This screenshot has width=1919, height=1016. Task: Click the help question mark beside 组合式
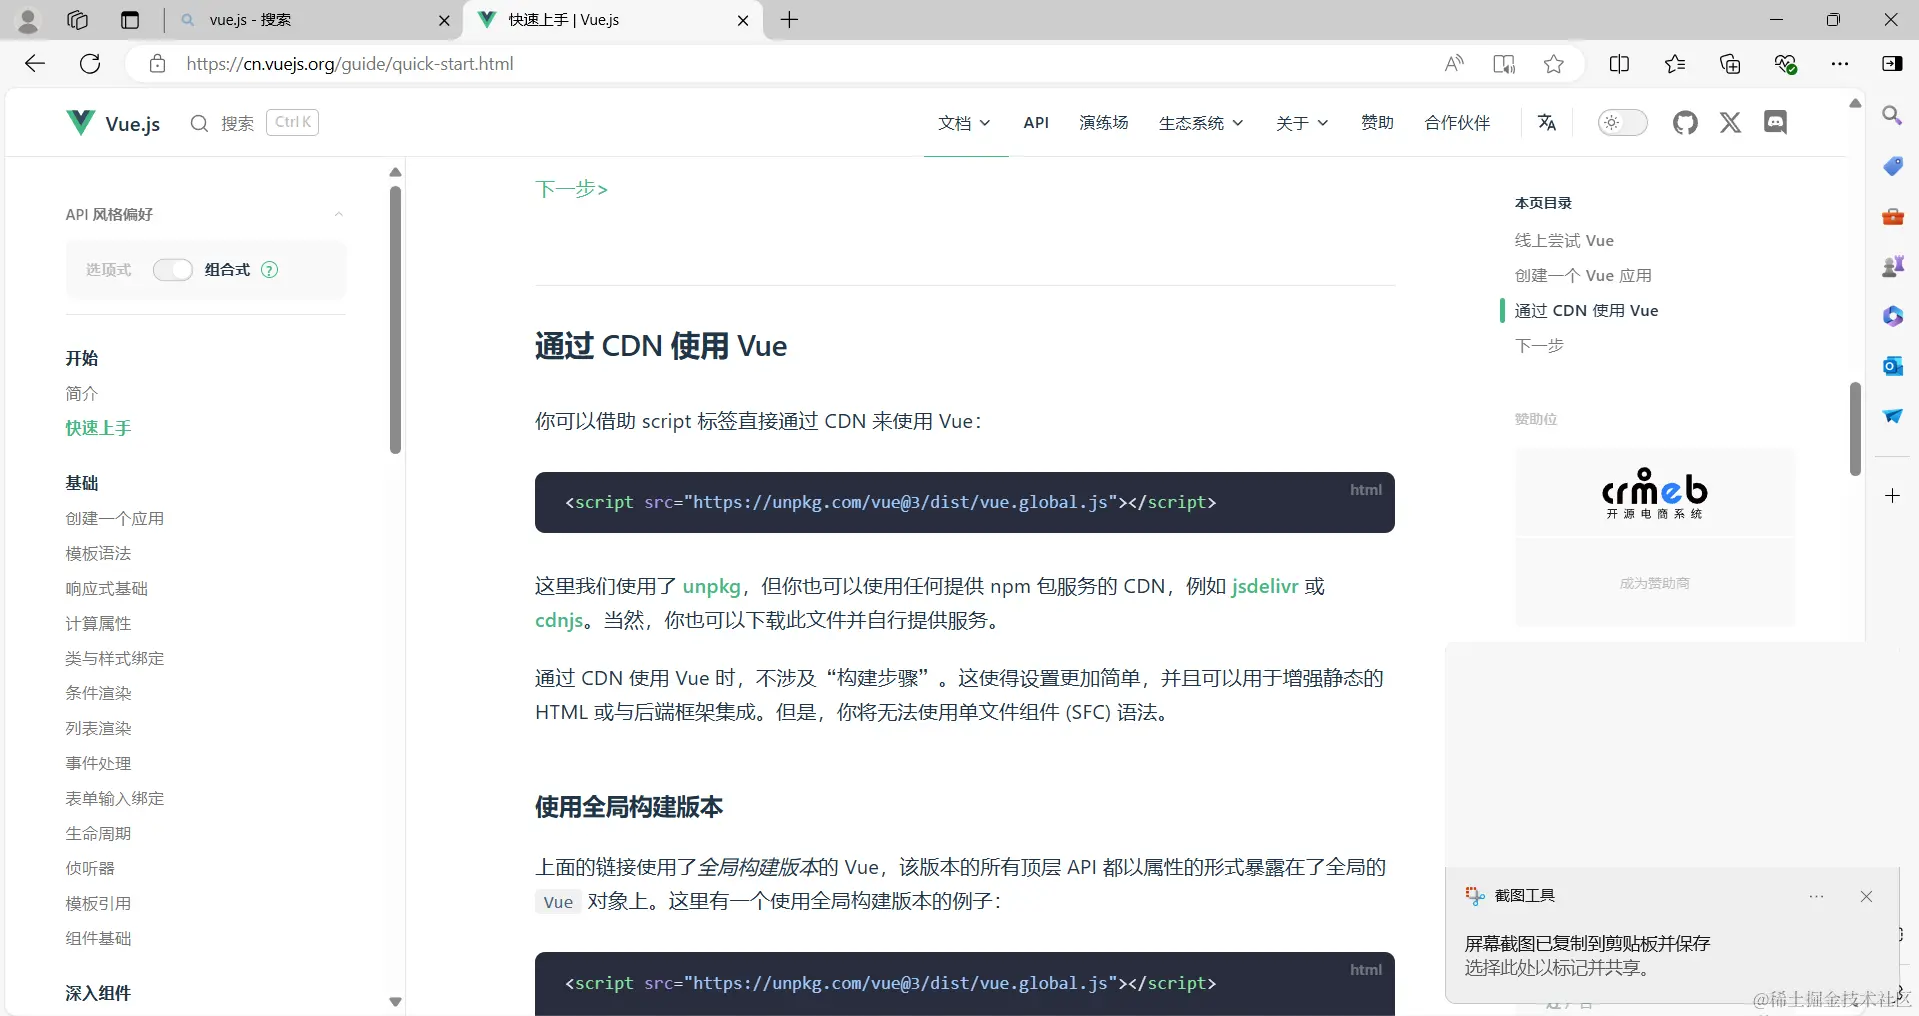pos(269,270)
